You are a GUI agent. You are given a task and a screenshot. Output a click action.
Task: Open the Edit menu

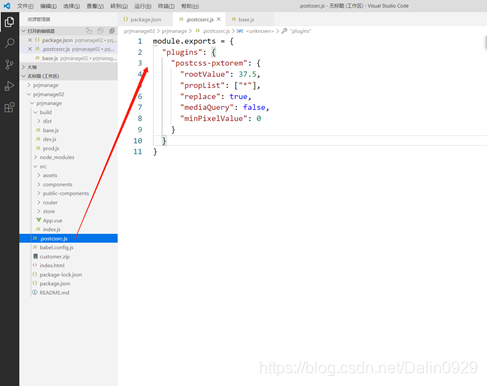48,6
